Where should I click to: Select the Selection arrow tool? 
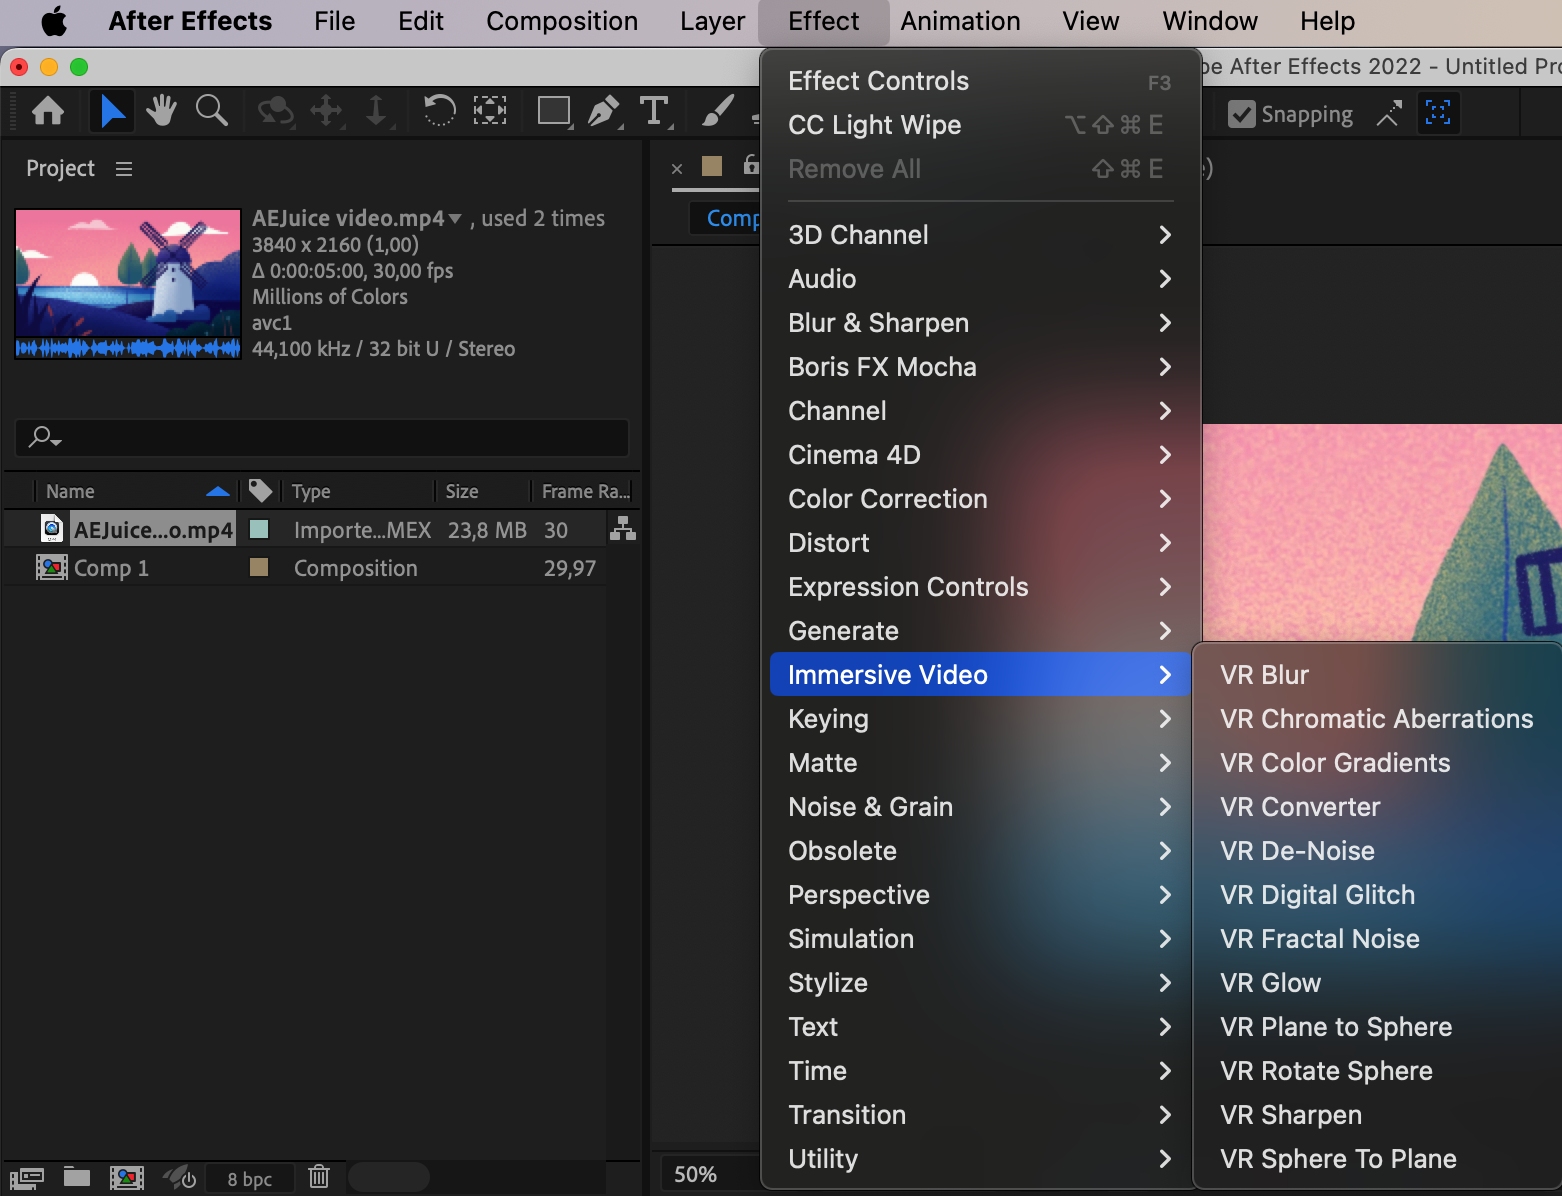click(112, 111)
